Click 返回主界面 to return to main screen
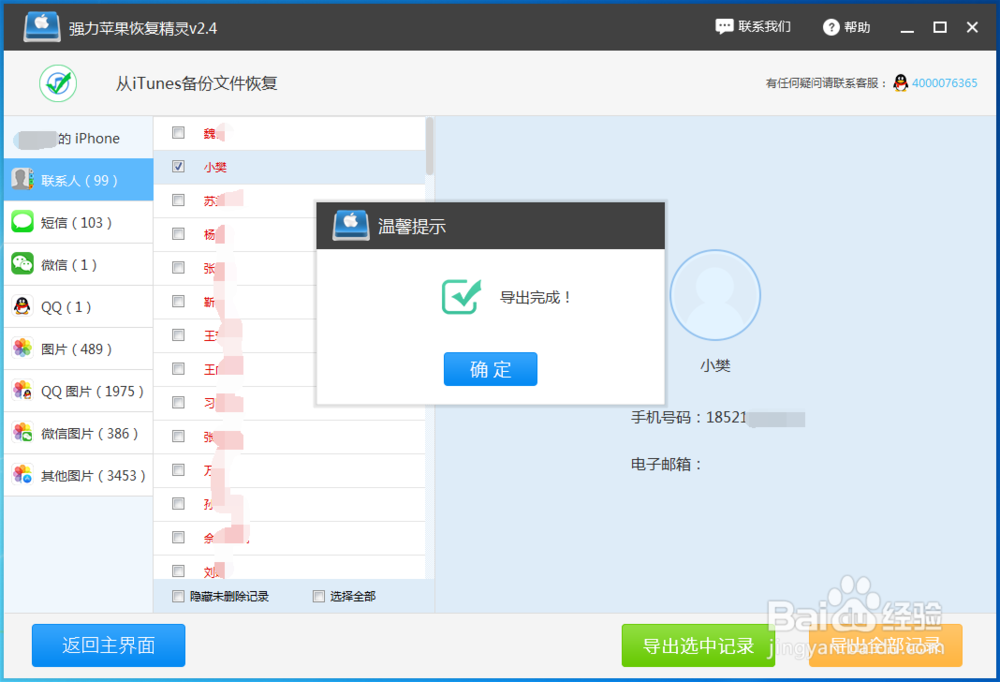The width and height of the screenshot is (1000, 682). (x=108, y=645)
